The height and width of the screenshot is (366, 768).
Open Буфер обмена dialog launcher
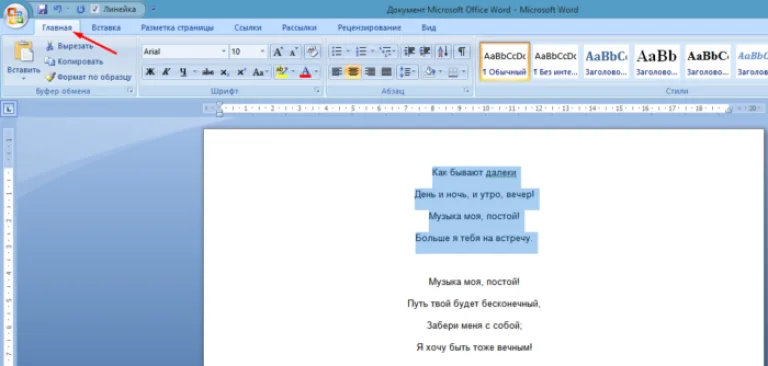[x=130, y=91]
